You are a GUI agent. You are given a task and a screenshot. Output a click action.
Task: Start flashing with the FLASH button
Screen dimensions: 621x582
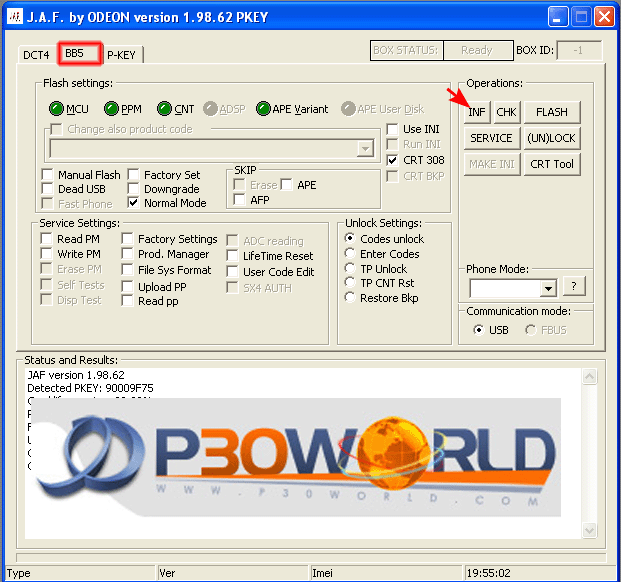point(552,112)
